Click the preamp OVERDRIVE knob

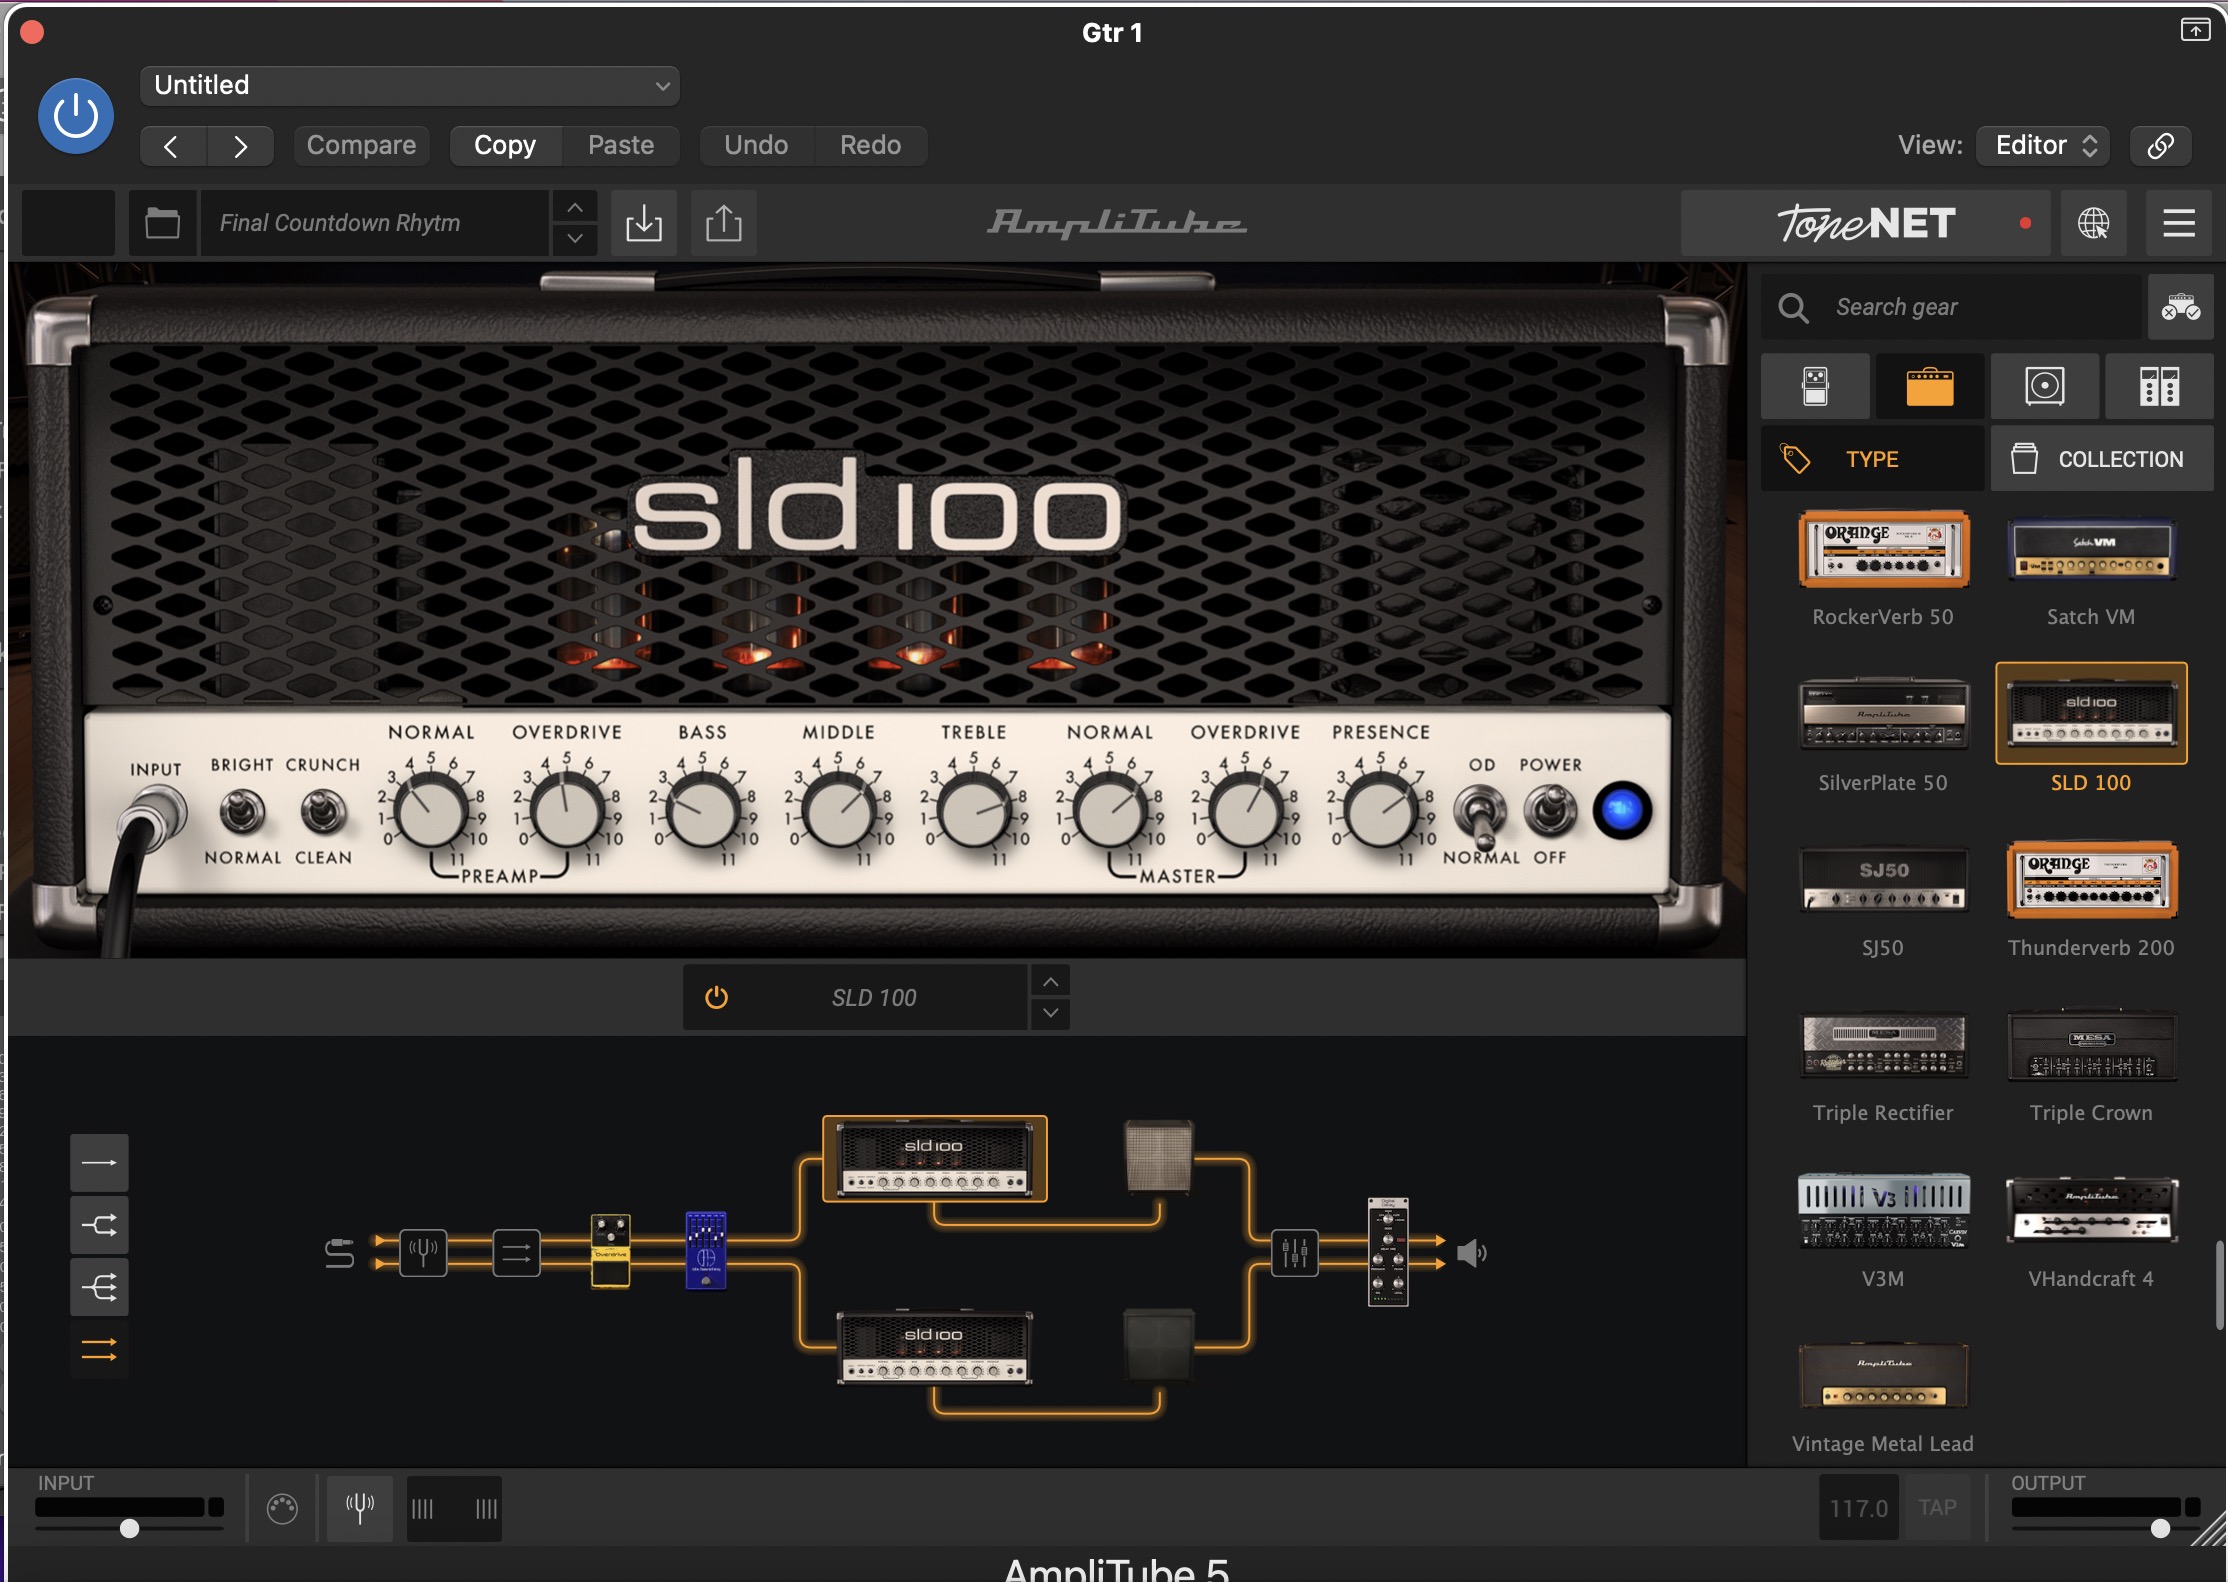click(566, 812)
